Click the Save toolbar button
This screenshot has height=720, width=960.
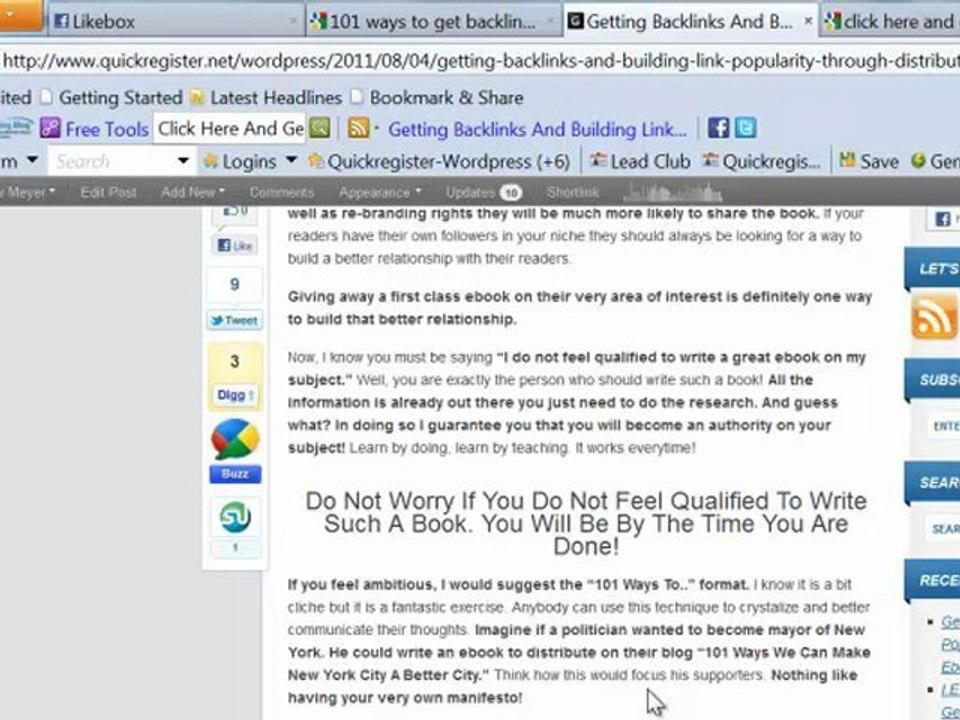(869, 161)
